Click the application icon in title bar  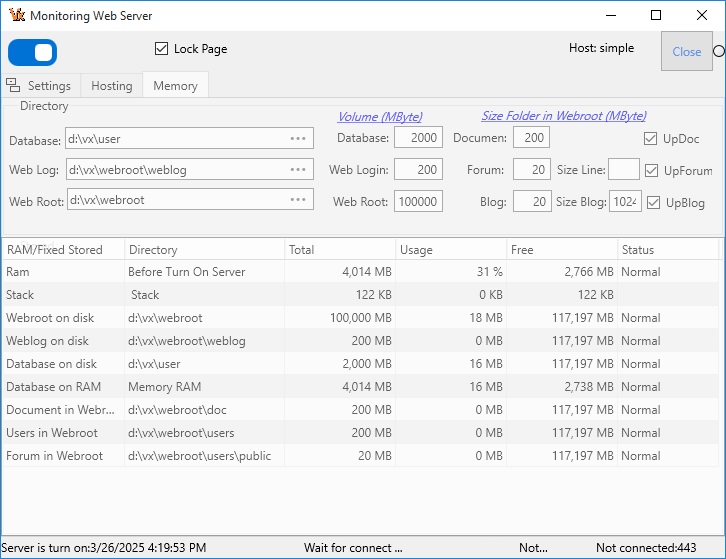coord(16,16)
